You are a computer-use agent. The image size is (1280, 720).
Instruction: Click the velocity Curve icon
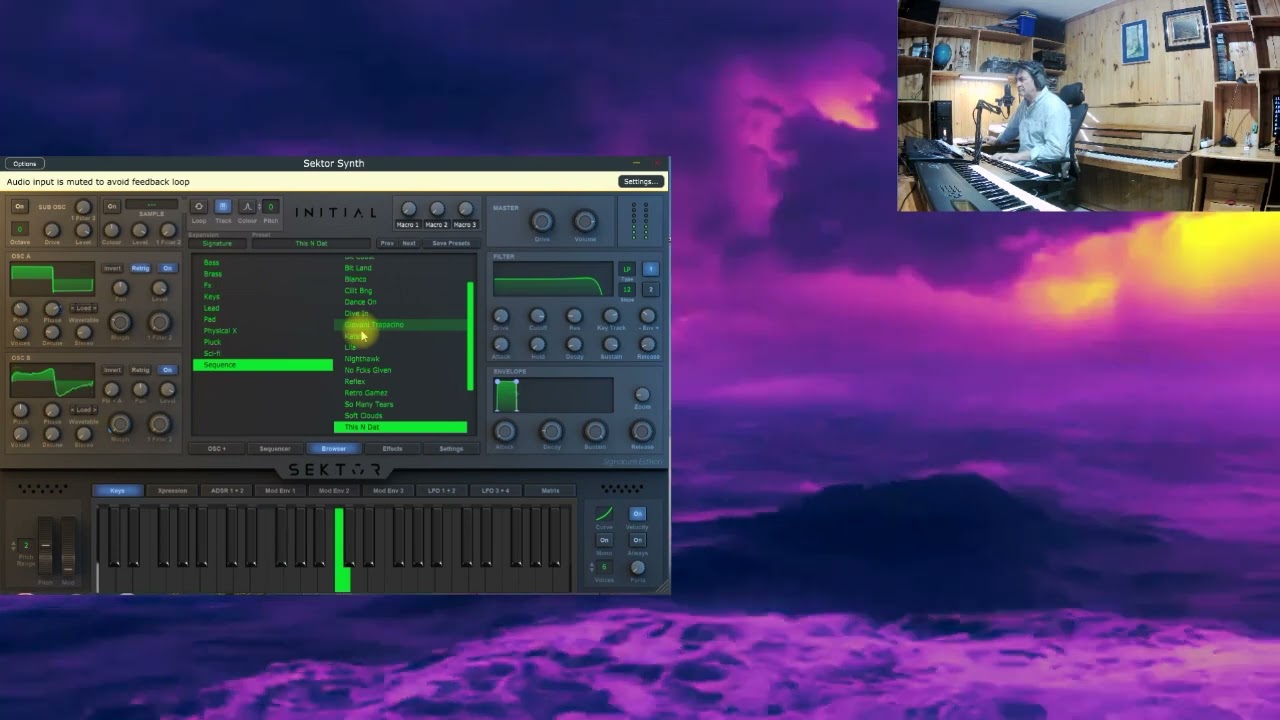pos(604,514)
